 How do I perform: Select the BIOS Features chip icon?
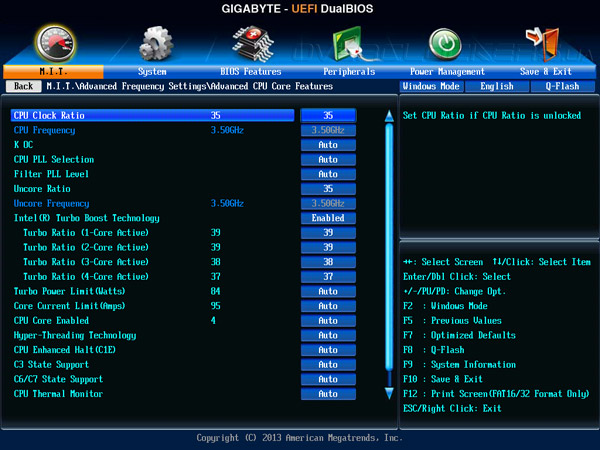(x=253, y=43)
